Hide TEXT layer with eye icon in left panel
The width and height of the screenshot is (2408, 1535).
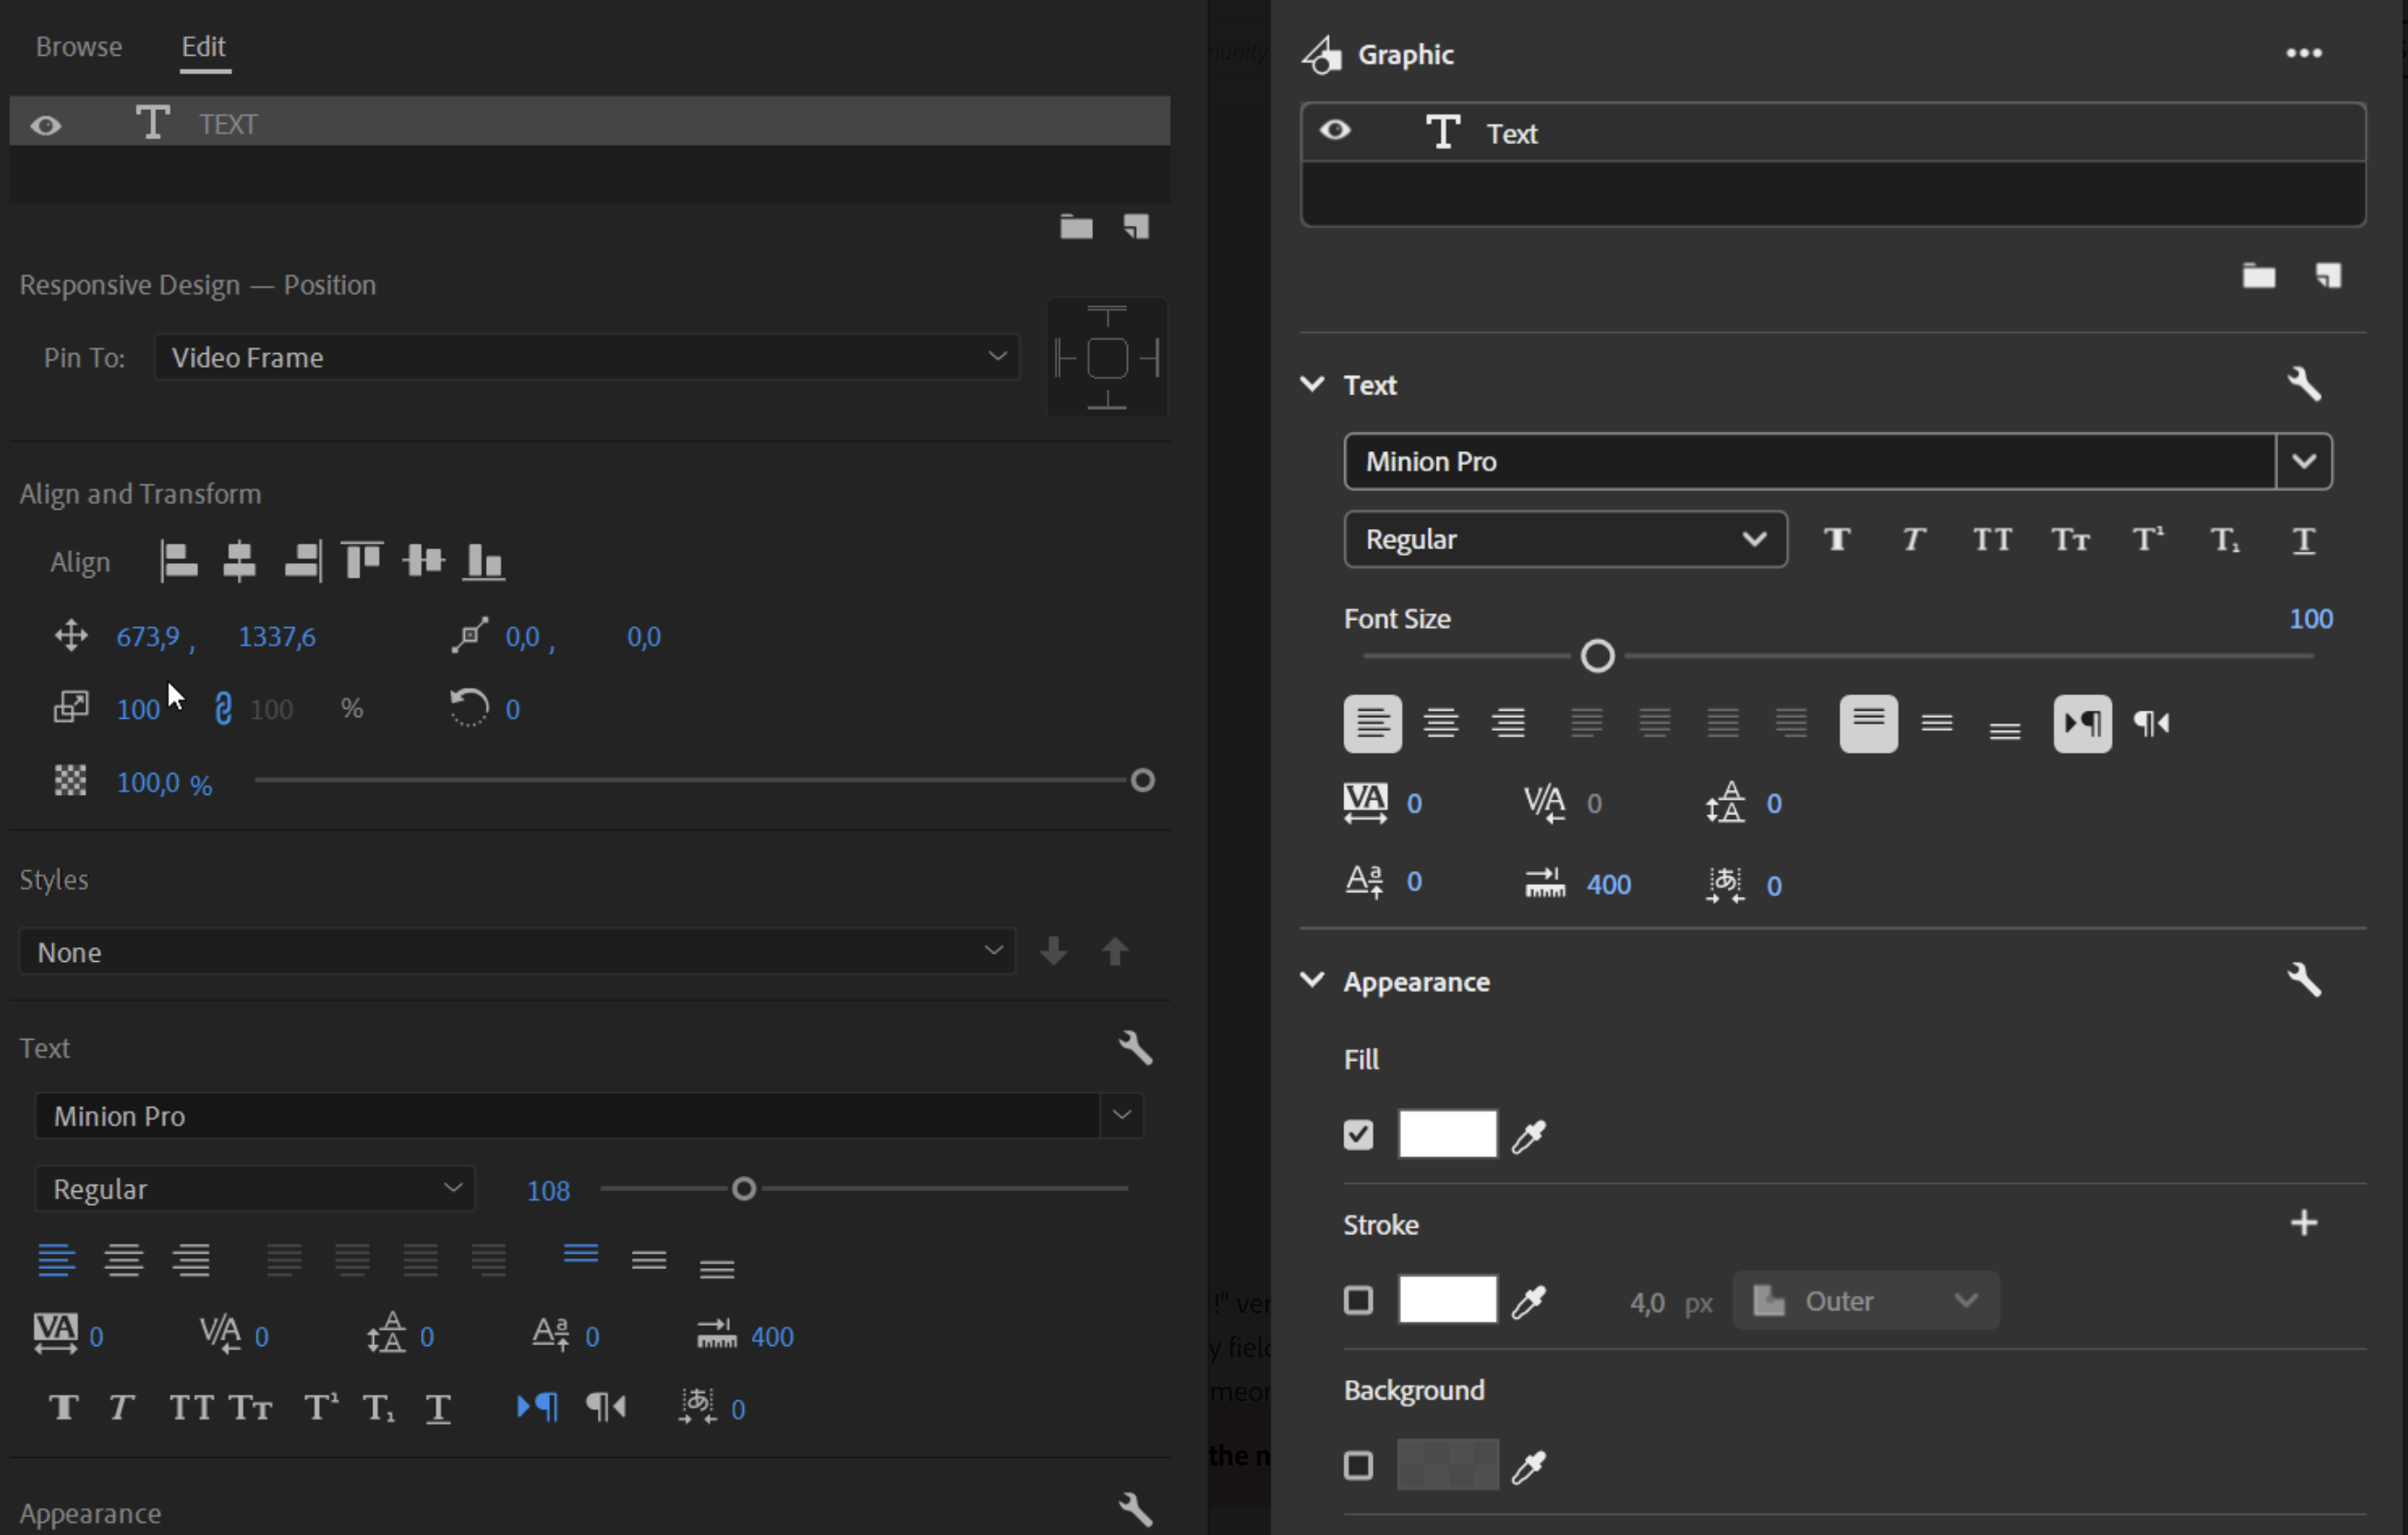point(46,125)
